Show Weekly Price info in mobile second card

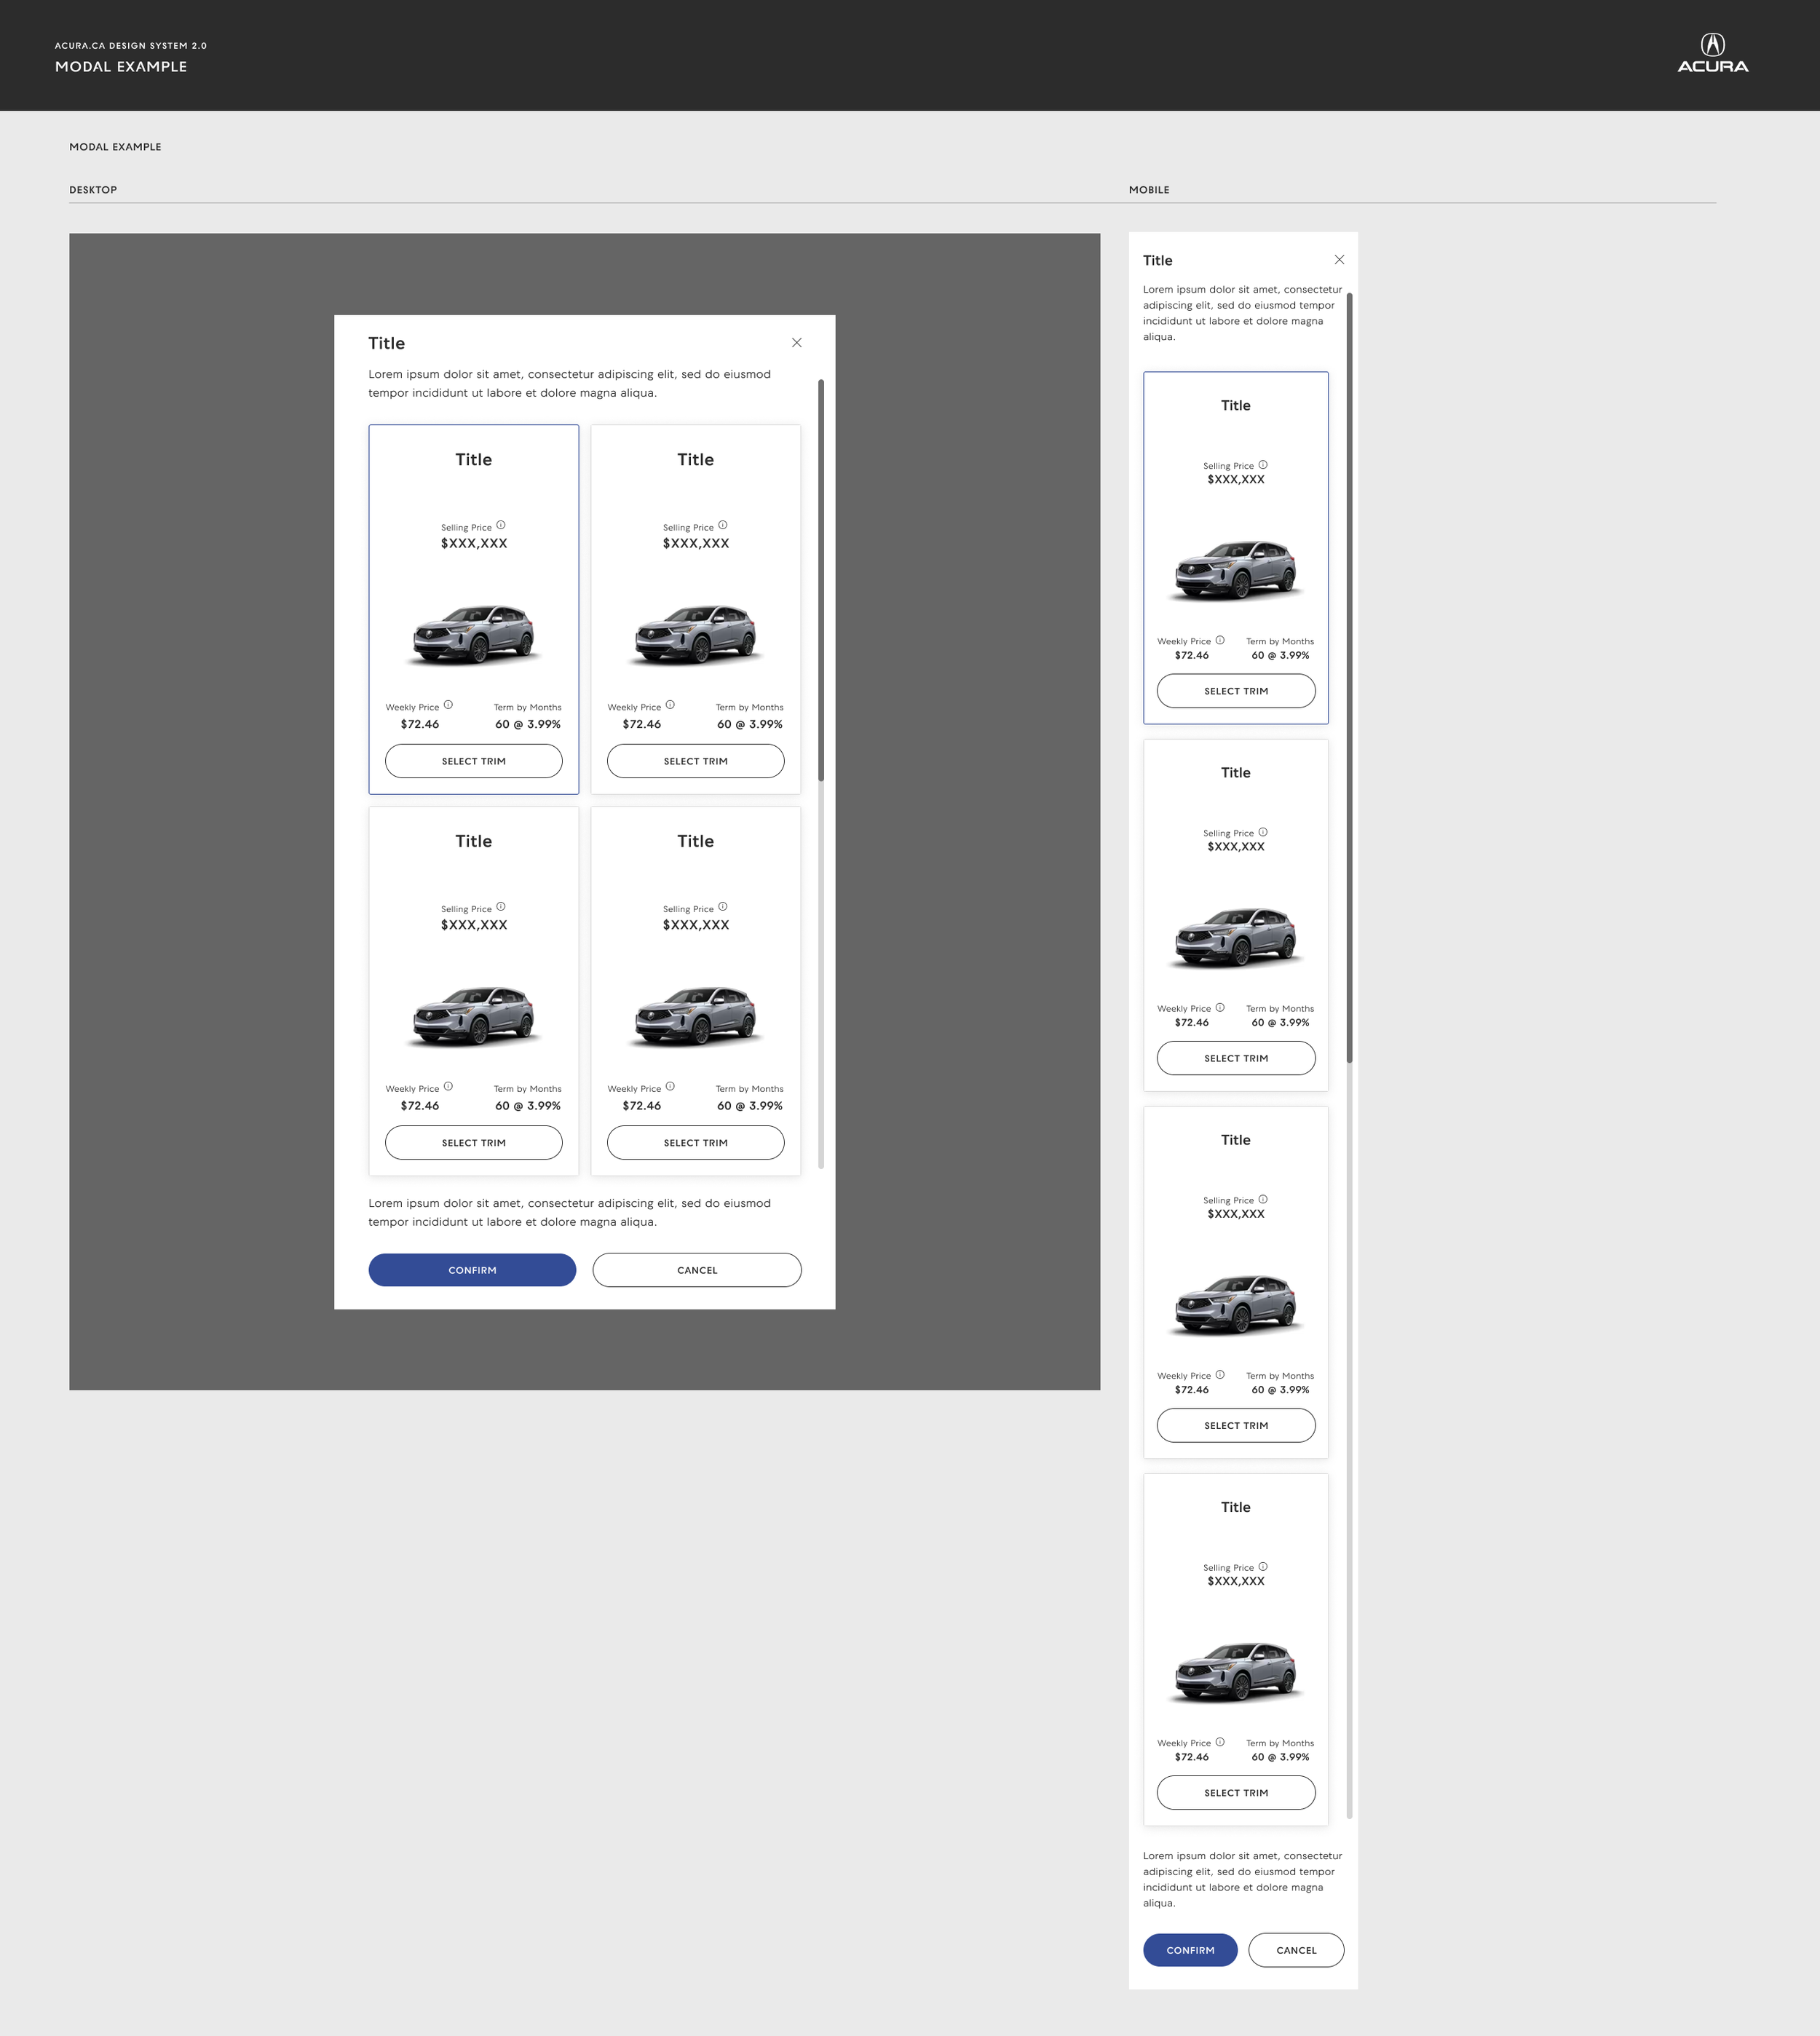pyautogui.click(x=1220, y=1007)
